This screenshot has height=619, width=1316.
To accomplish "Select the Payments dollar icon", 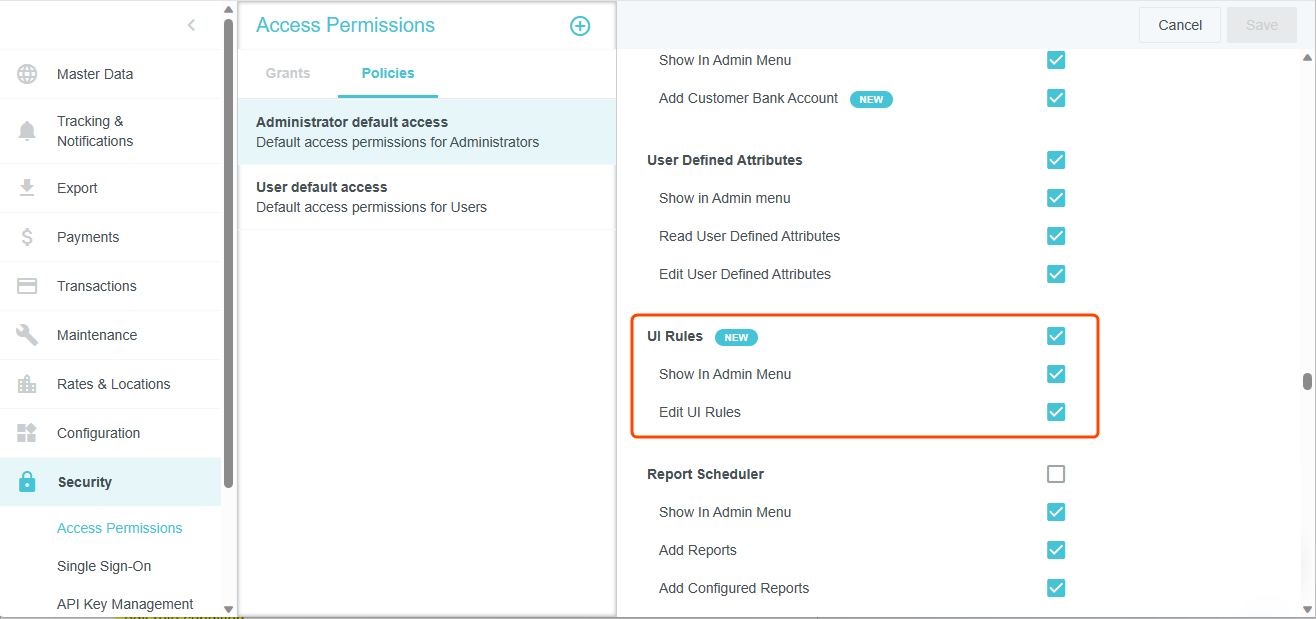I will (26, 236).
